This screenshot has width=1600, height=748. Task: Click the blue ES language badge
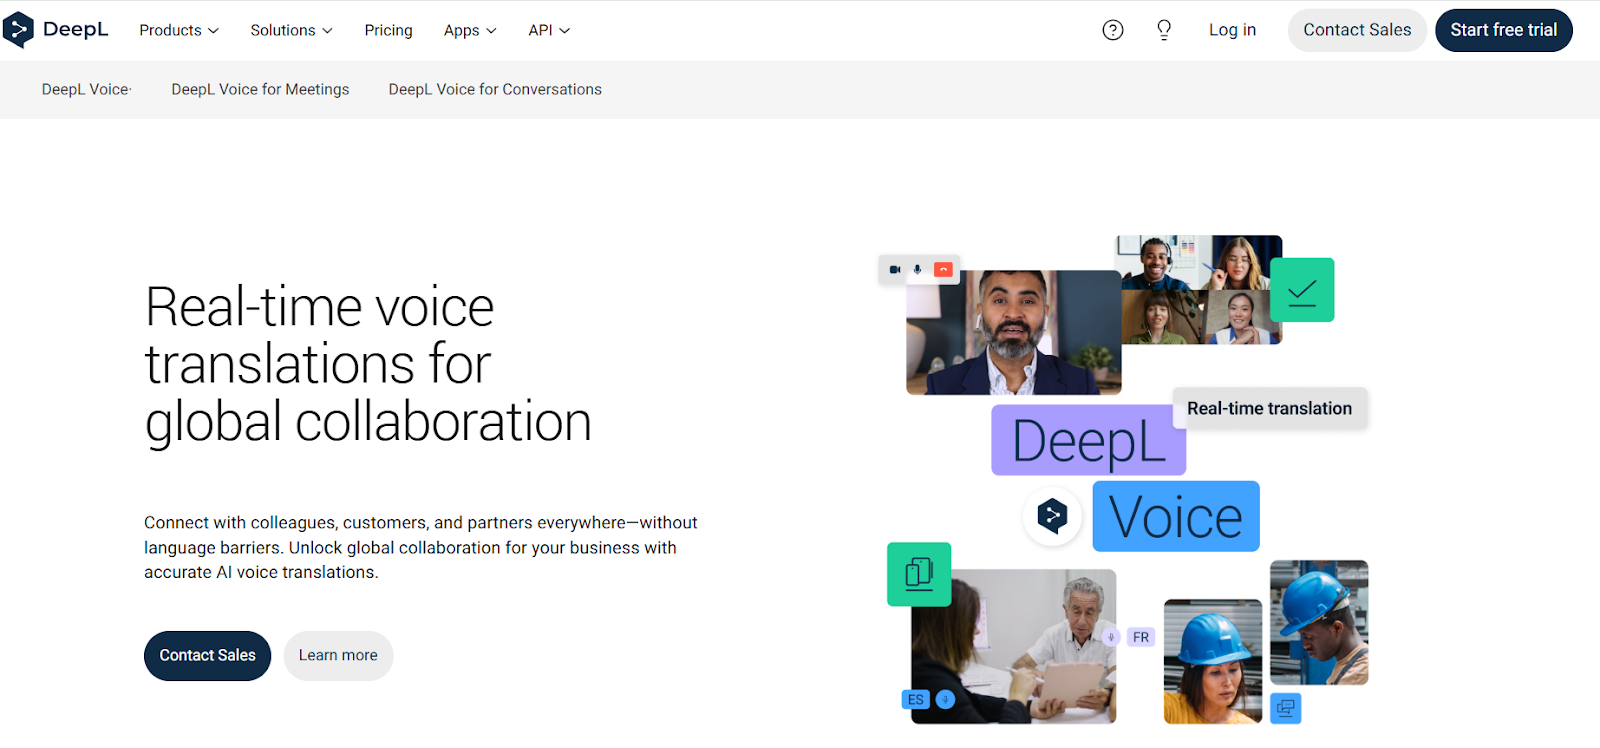pyautogui.click(x=916, y=700)
